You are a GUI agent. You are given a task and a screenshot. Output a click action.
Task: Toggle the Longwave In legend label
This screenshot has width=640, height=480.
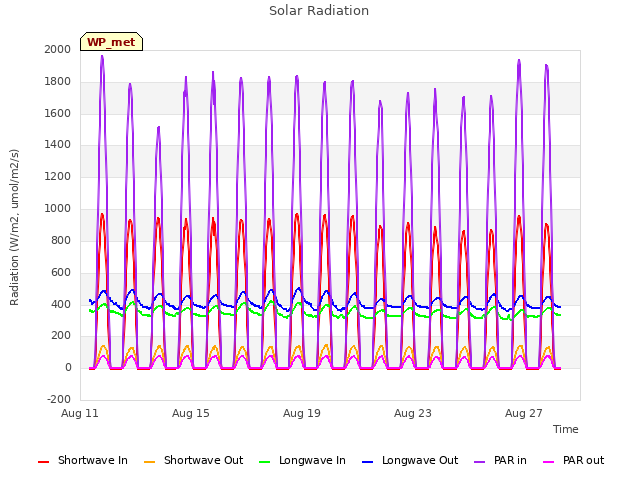tap(312, 460)
